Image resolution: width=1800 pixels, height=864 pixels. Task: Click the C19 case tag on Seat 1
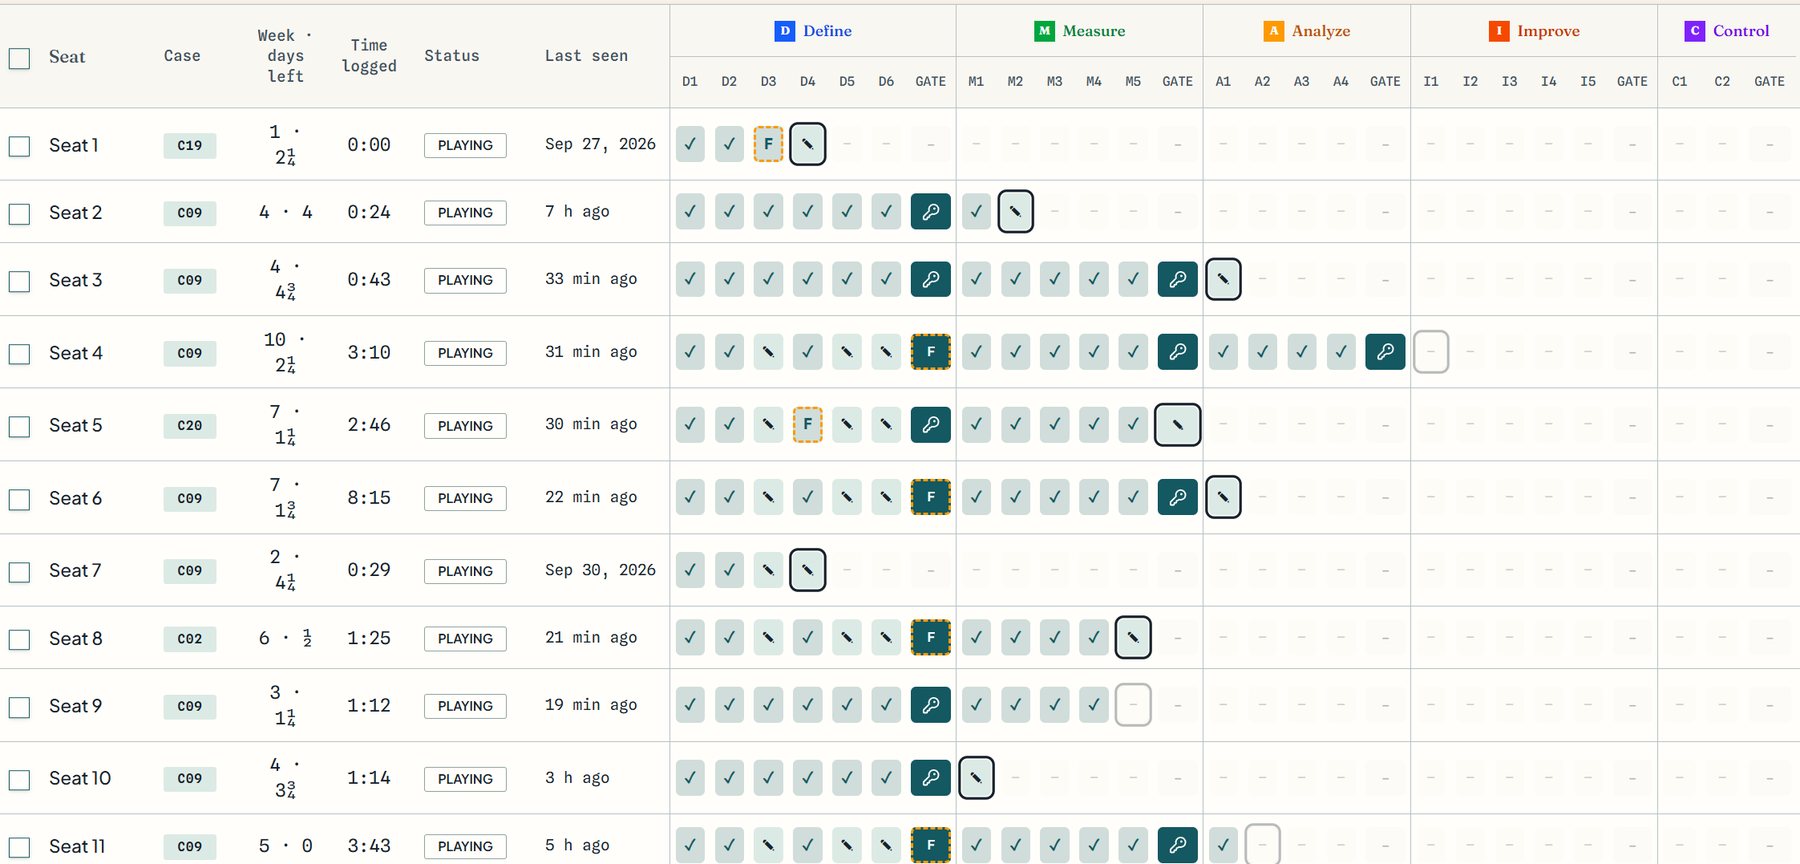point(190,145)
